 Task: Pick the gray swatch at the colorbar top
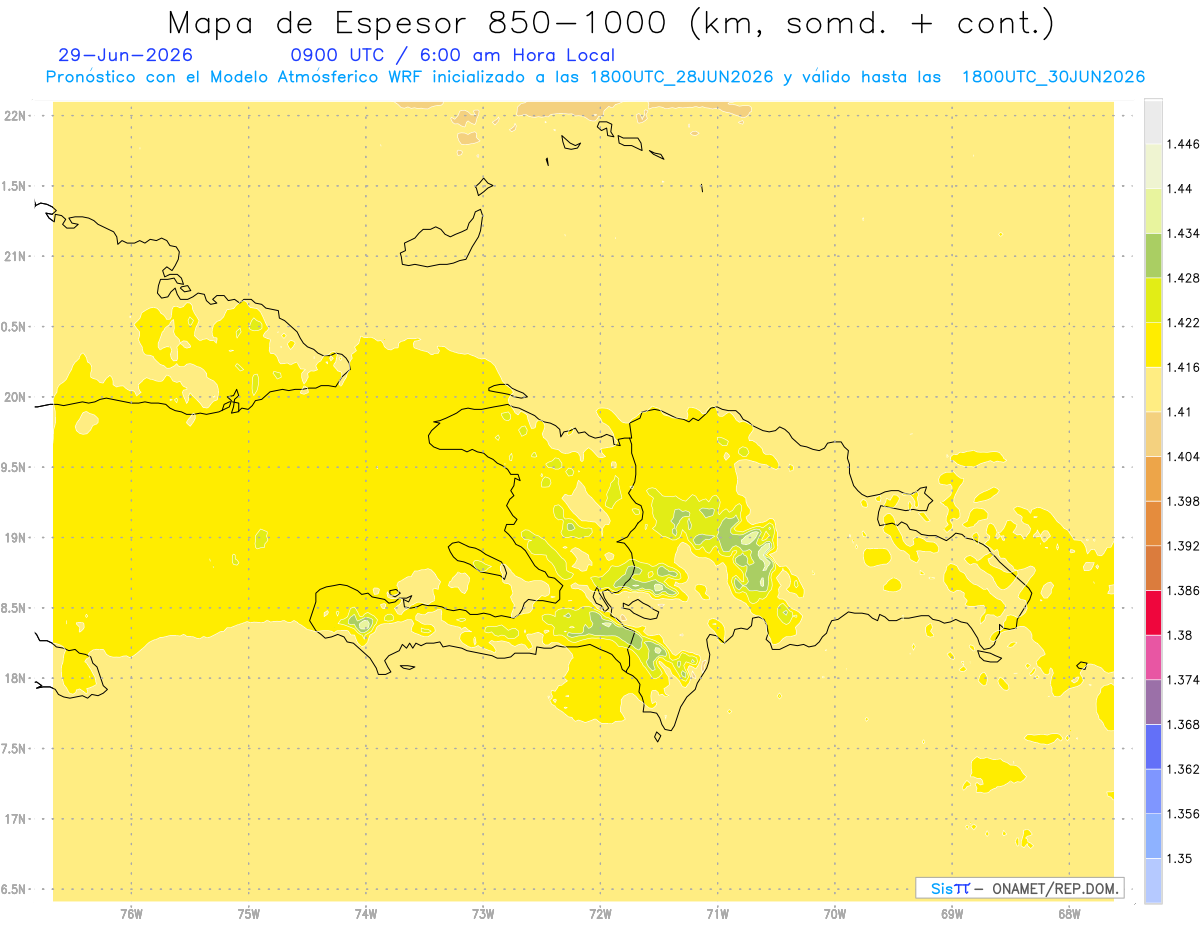point(1153,122)
